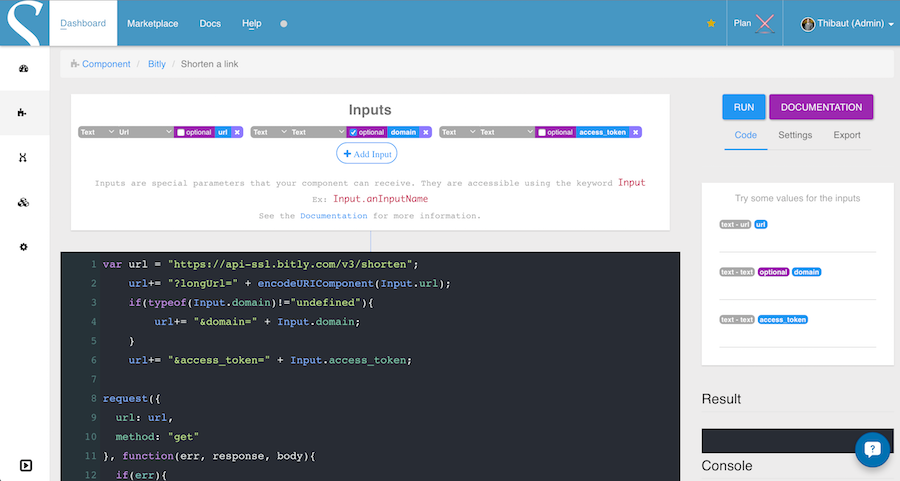
Task: Open Docs in the top navigation
Action: (x=210, y=24)
